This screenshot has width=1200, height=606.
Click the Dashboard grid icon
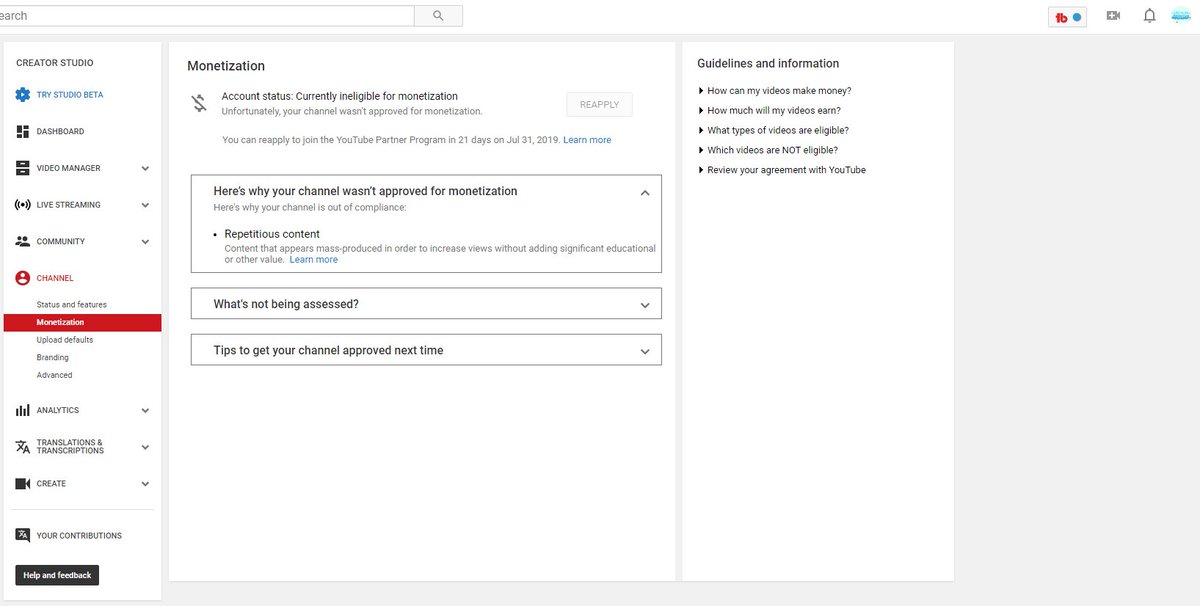(23, 132)
